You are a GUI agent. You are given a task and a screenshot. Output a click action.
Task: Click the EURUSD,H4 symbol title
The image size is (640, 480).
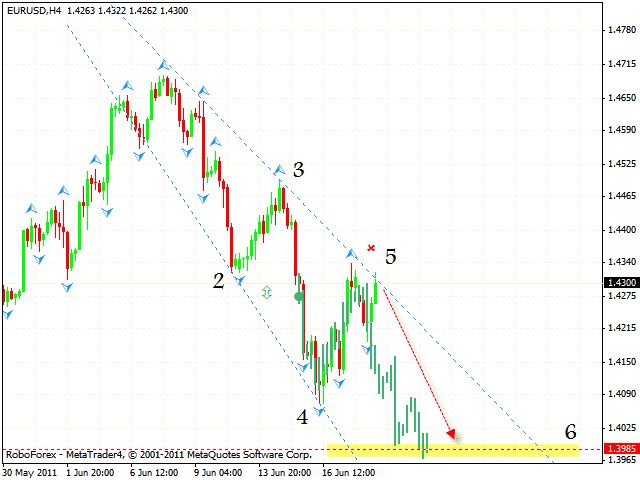click(x=34, y=11)
